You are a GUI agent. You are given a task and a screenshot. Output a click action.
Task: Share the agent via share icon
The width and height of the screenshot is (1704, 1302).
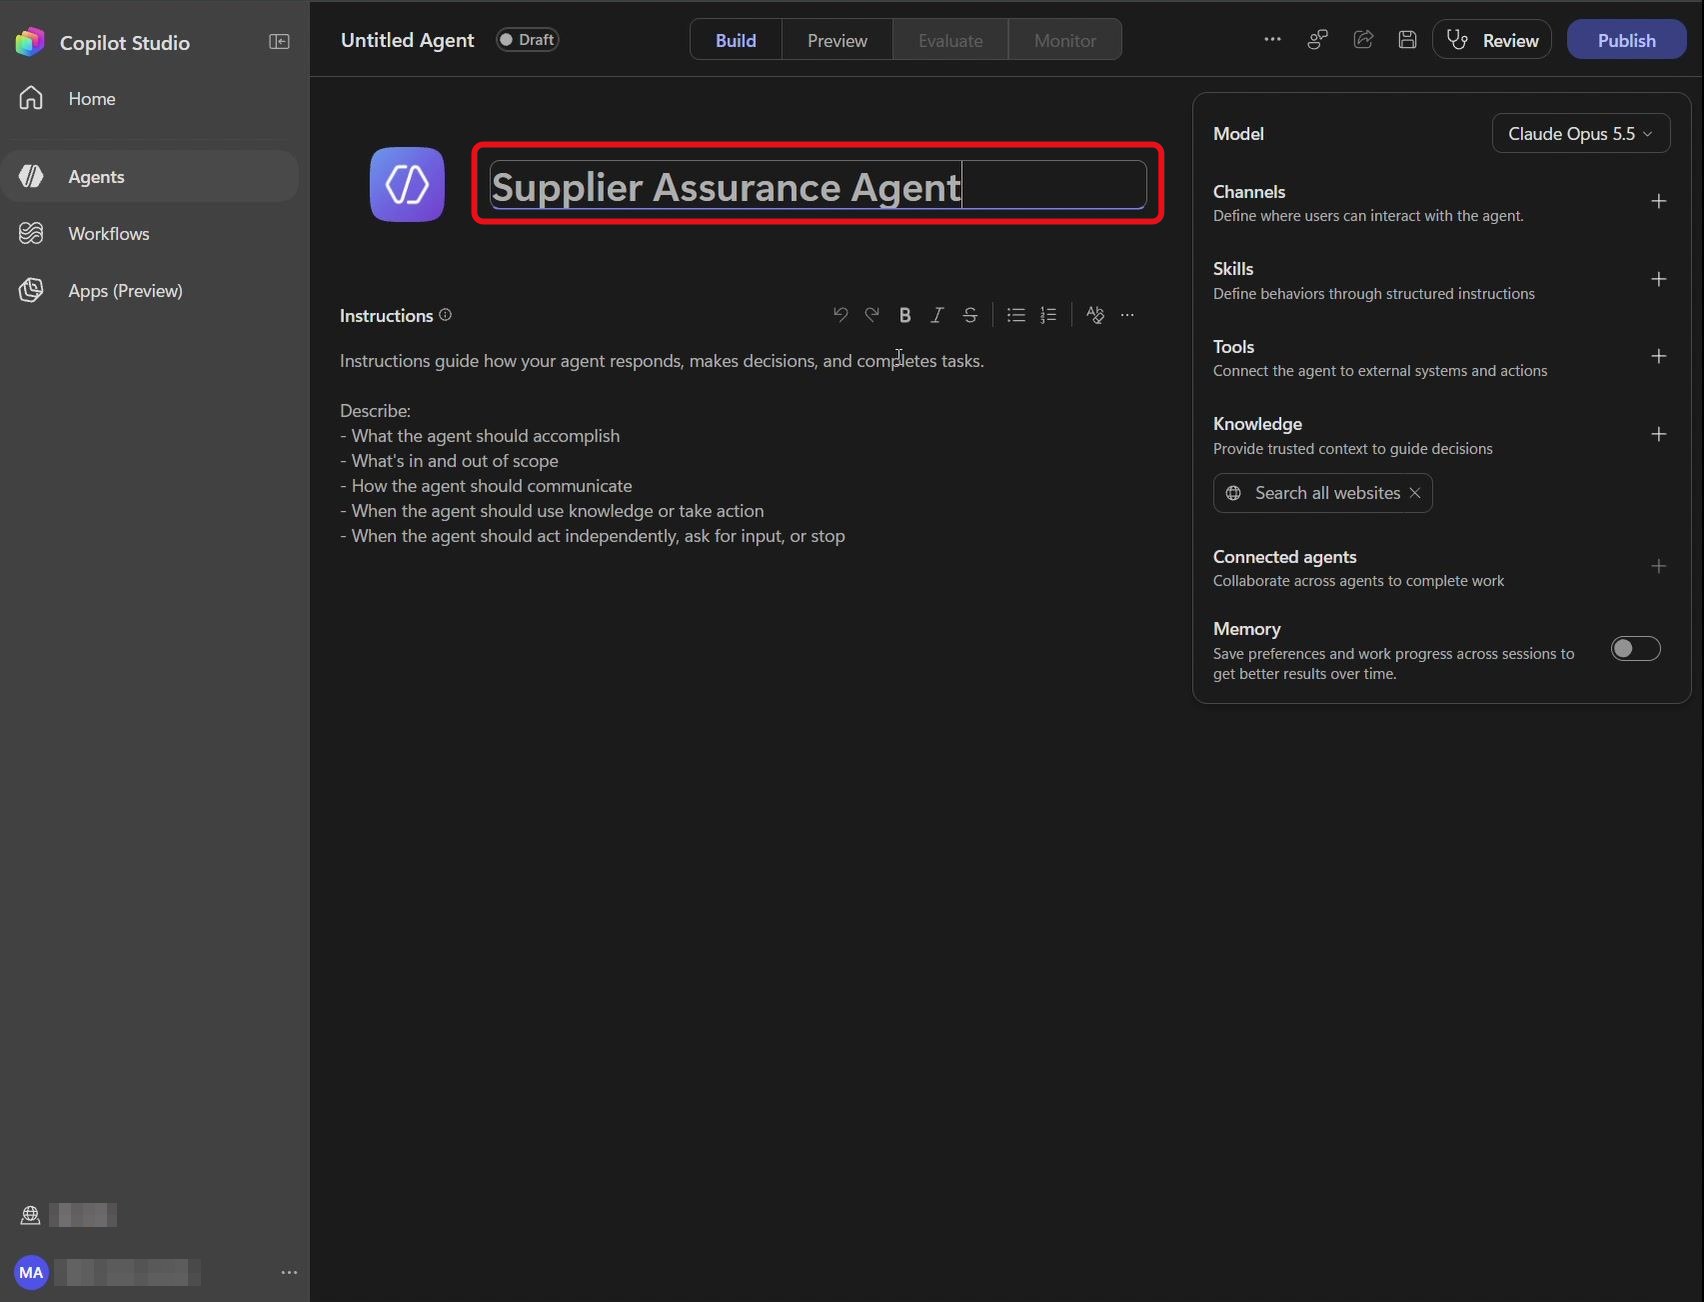pos(1363,40)
